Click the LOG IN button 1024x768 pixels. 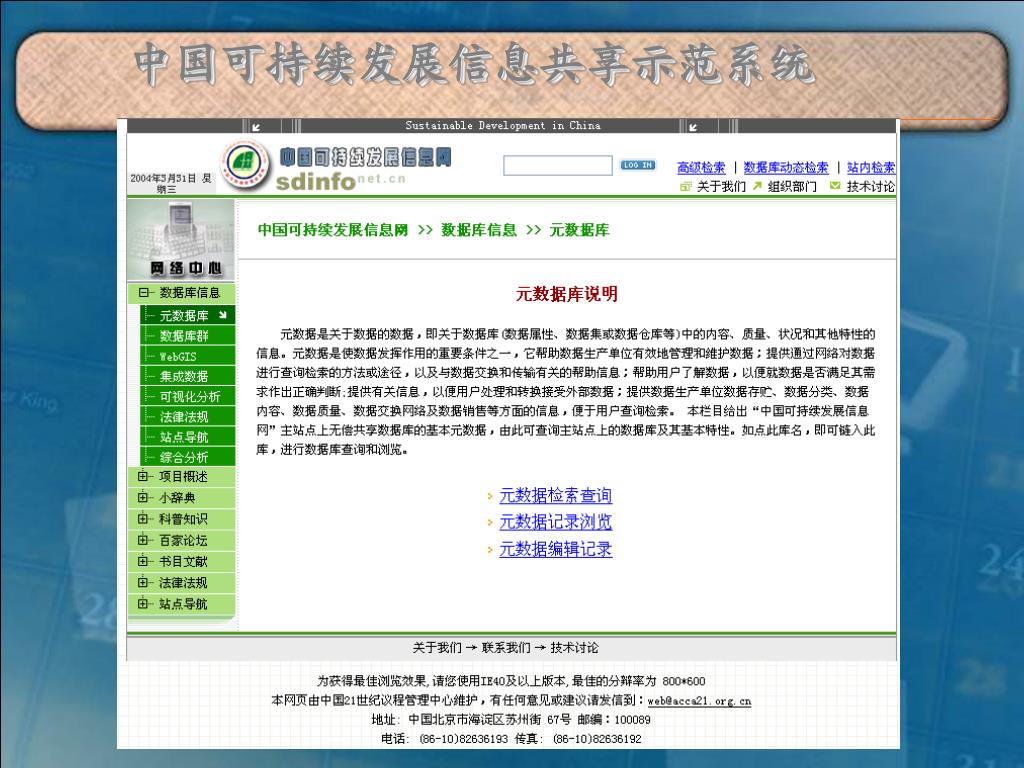click(637, 165)
